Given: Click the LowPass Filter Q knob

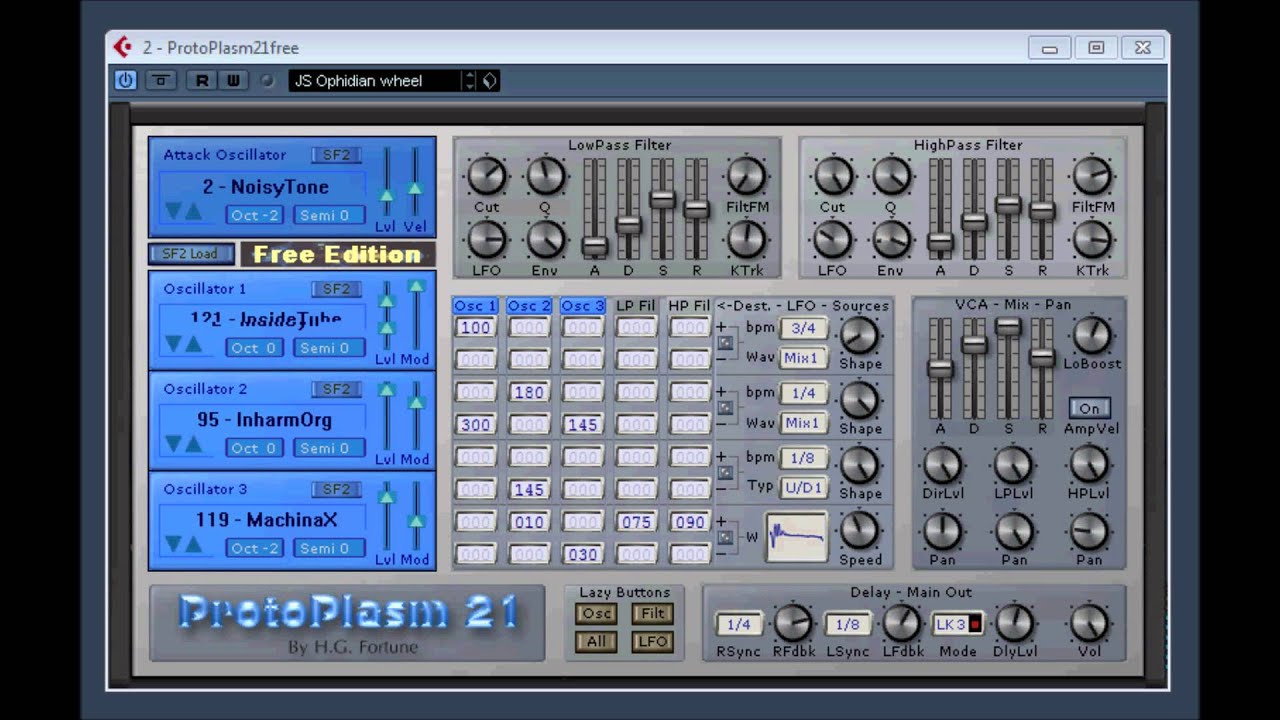Looking at the screenshot, I should (x=546, y=177).
